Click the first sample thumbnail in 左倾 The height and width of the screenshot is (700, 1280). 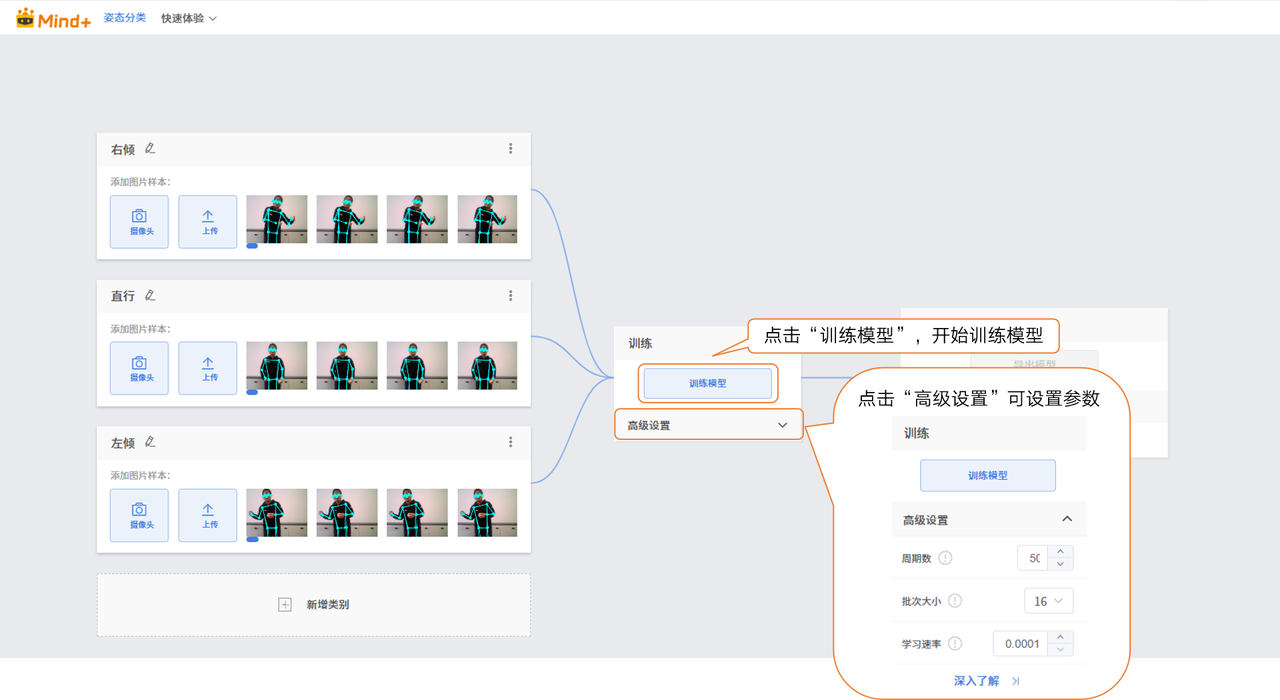tap(277, 513)
